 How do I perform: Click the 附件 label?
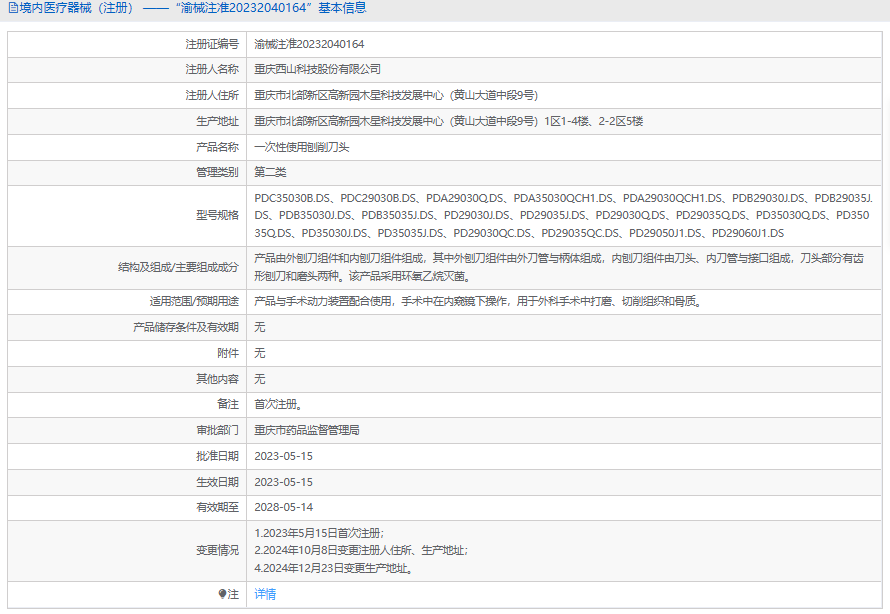click(x=228, y=353)
